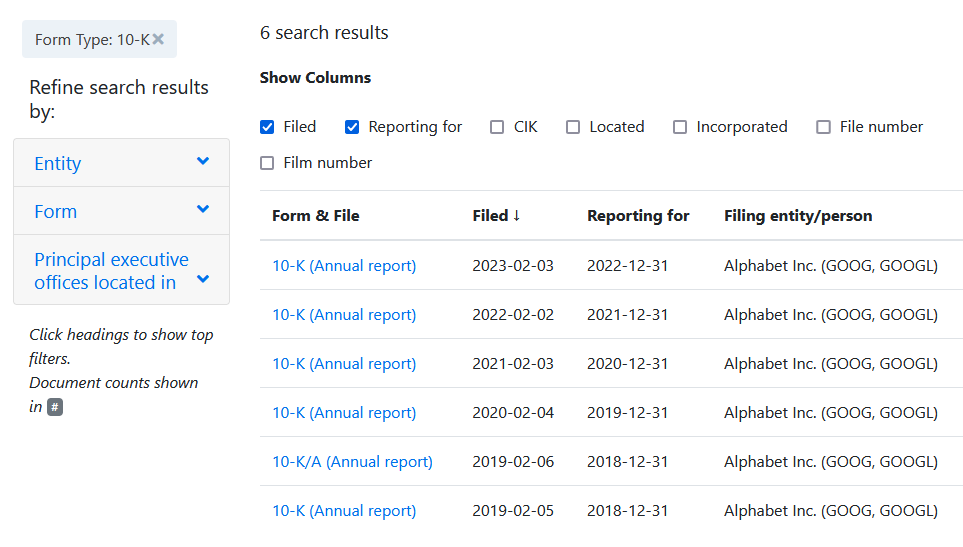
Task: Expand the Entity filter chevron
Action: 203,161
